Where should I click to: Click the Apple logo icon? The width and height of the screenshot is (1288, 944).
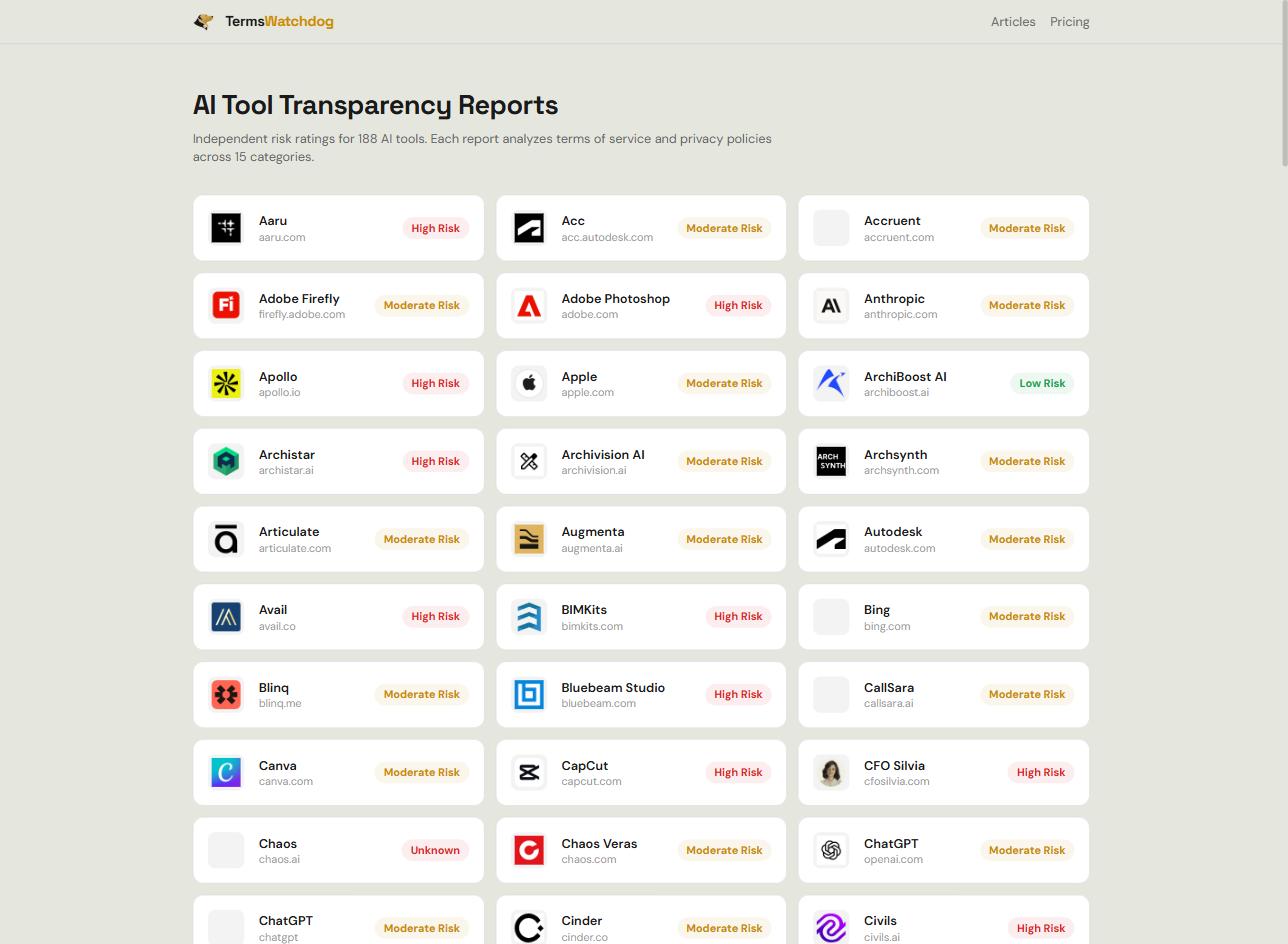pos(529,383)
